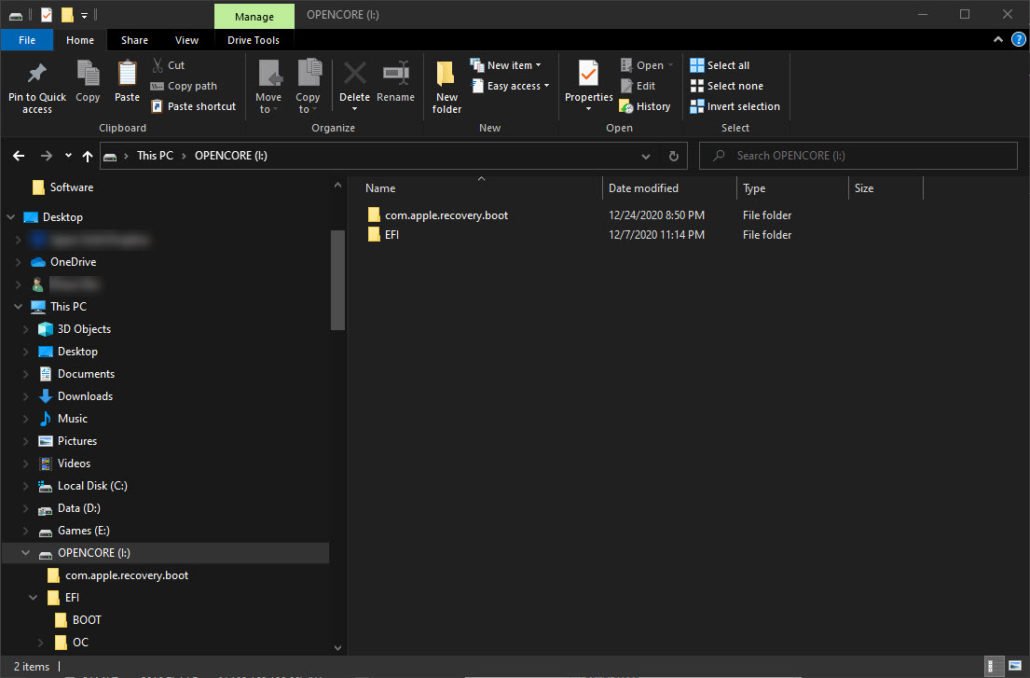Open the View ribbon tab
Screen dimensions: 1030x678
186,40
